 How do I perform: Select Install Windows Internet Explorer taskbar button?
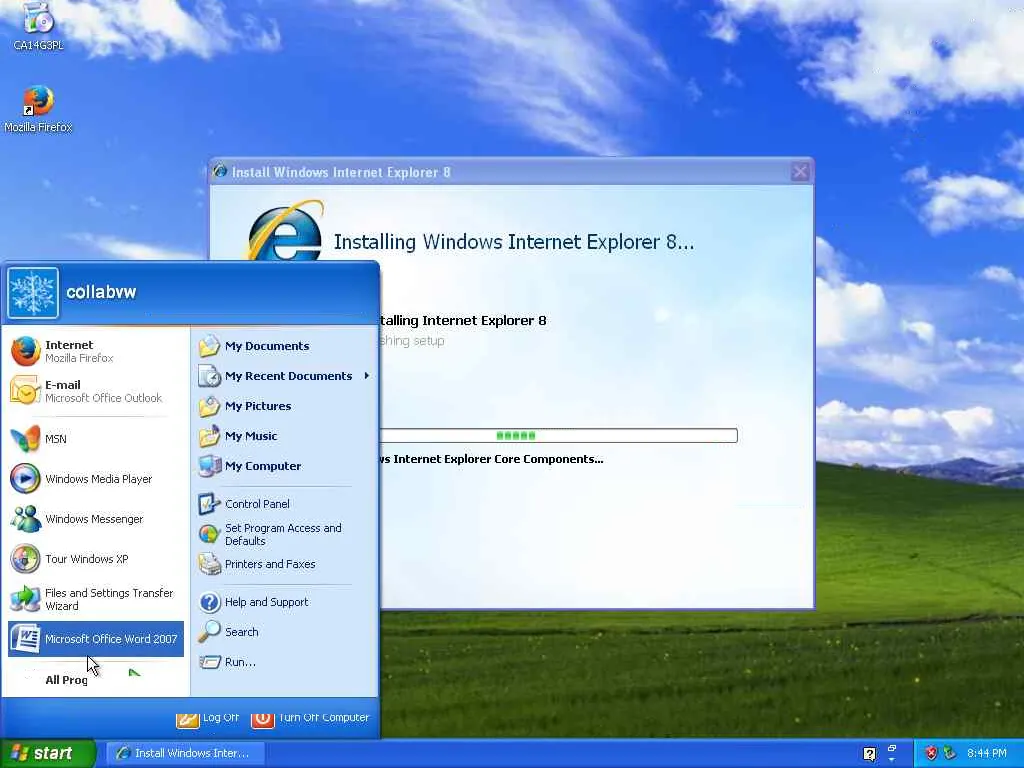(185, 753)
